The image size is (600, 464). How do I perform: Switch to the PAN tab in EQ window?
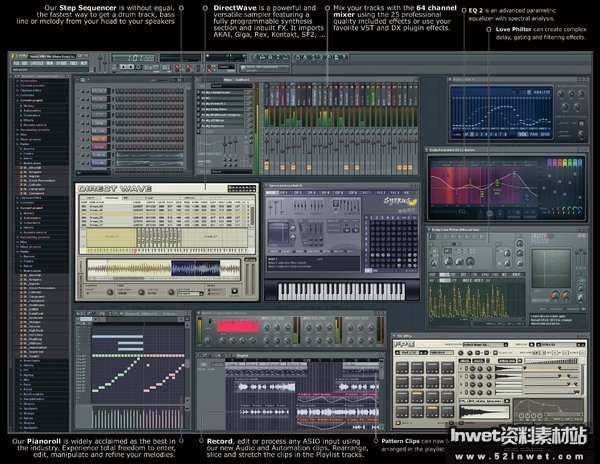click(534, 134)
